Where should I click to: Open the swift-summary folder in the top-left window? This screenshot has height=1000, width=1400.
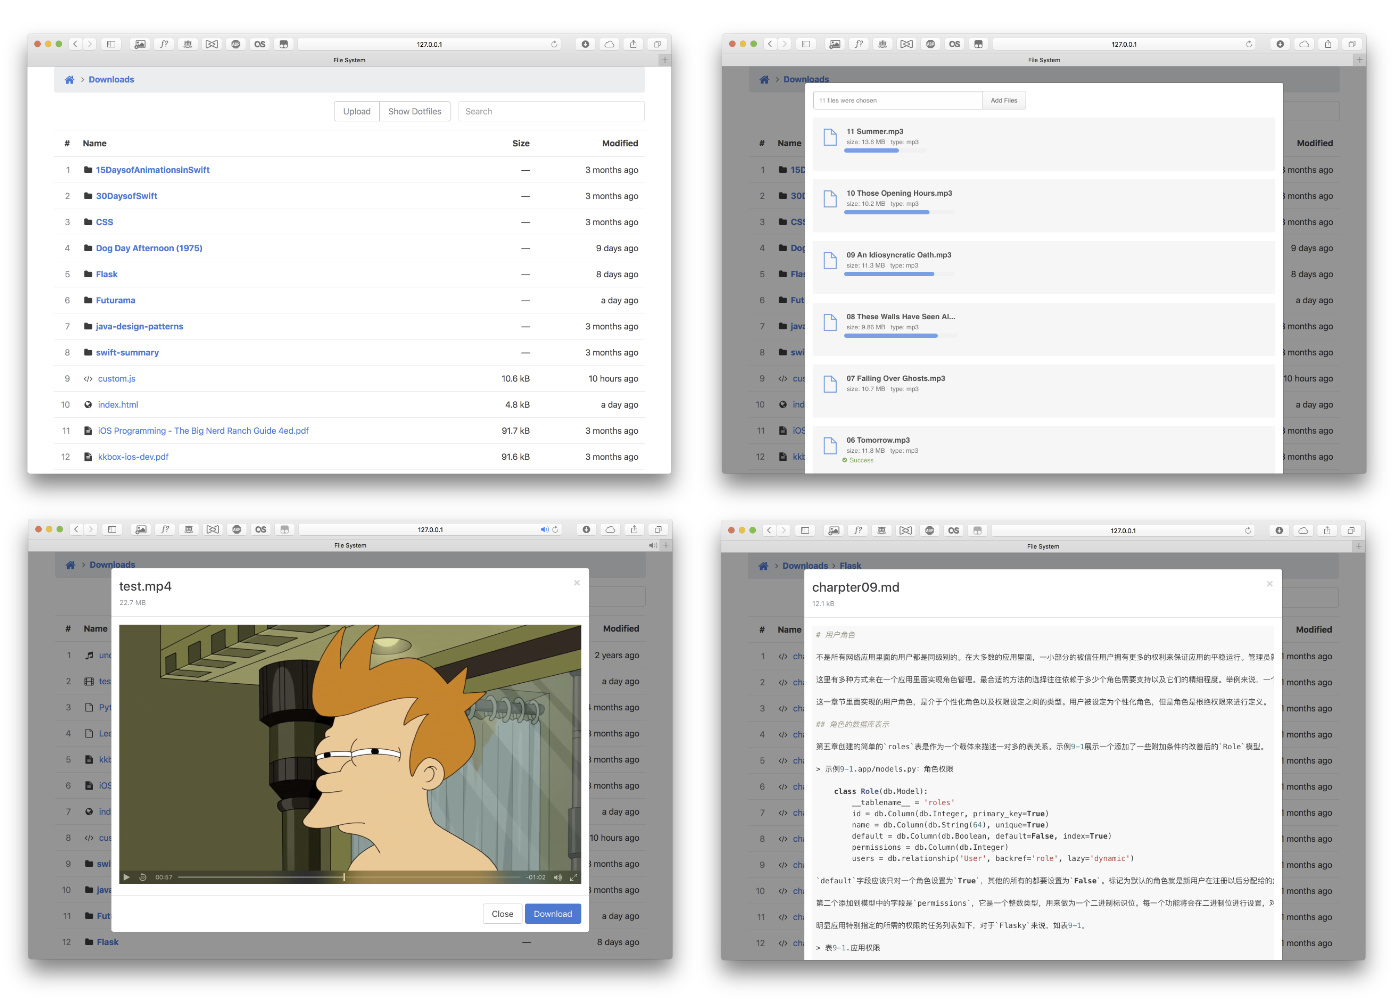point(128,352)
